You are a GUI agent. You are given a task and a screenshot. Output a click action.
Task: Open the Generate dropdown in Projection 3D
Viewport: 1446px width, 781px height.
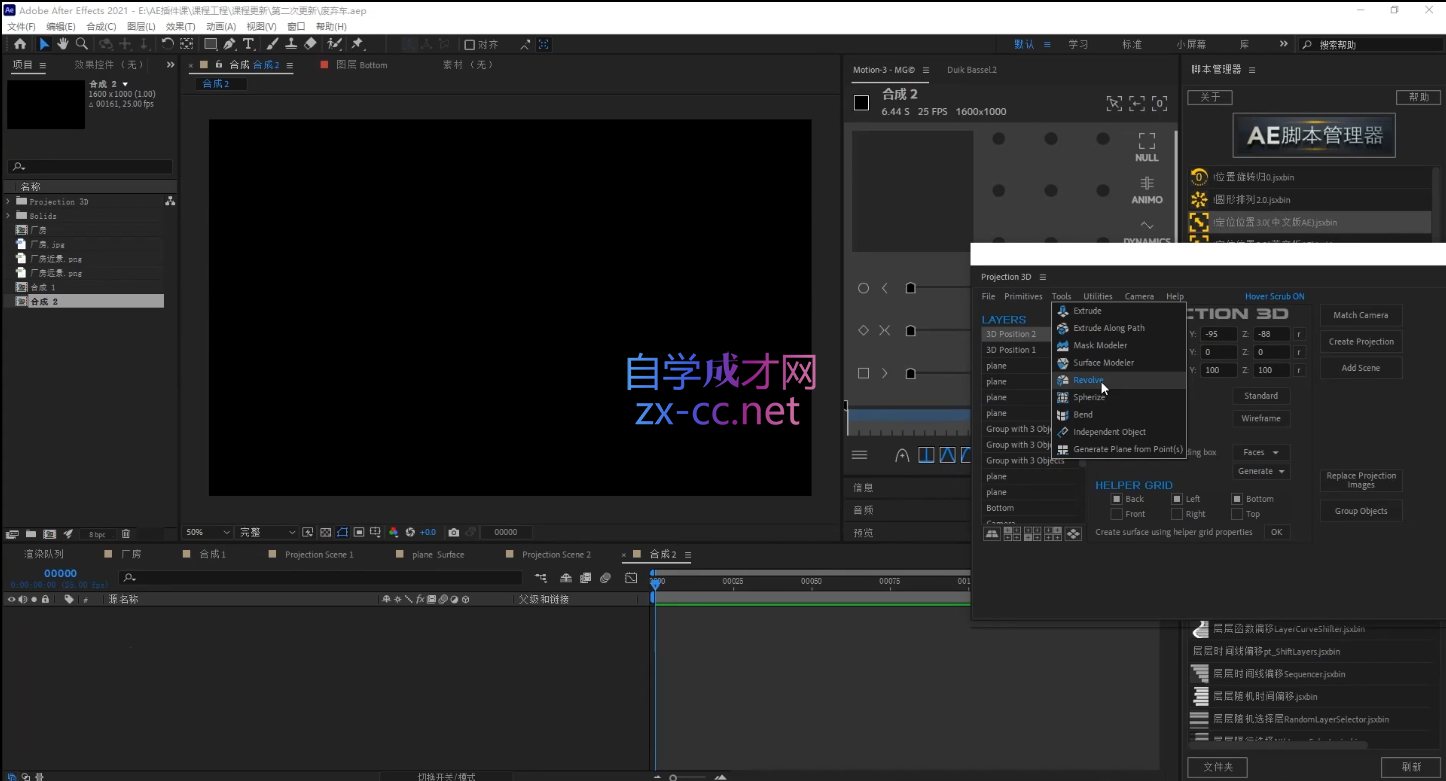pos(1261,471)
